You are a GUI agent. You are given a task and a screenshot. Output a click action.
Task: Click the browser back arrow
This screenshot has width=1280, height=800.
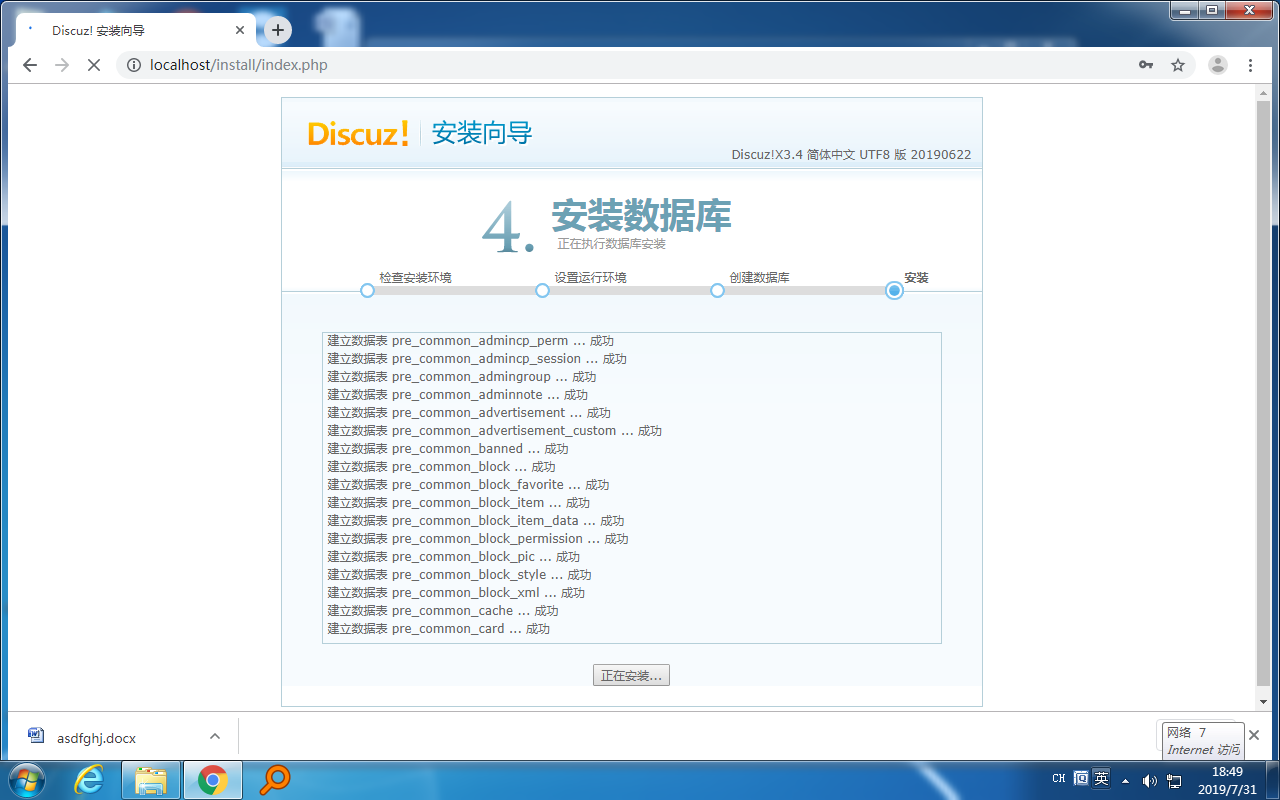tap(30, 65)
